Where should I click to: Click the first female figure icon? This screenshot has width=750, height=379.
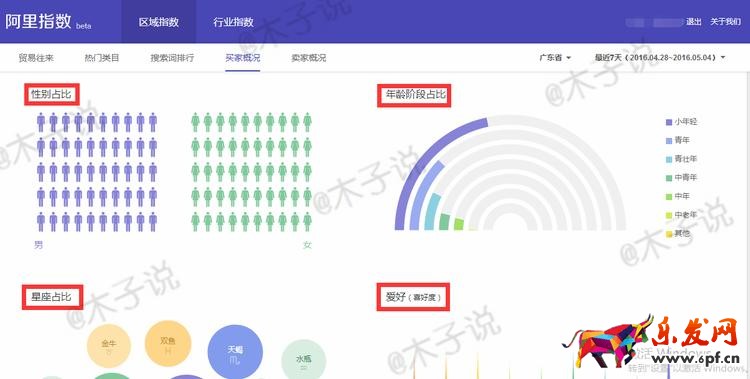[195, 123]
